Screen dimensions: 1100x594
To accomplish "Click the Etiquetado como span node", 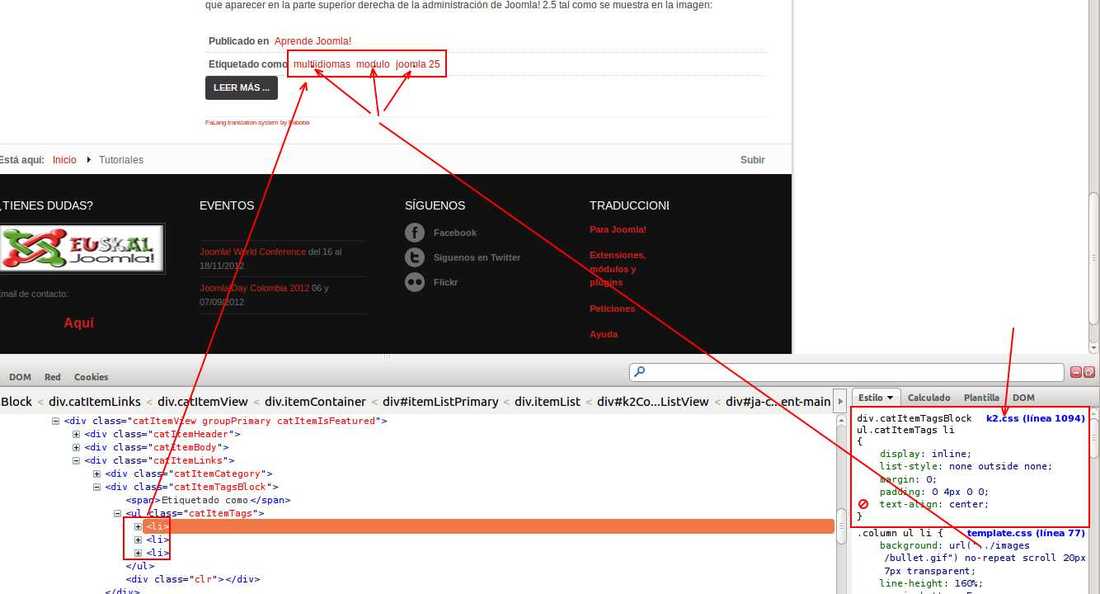I will [x=208, y=500].
